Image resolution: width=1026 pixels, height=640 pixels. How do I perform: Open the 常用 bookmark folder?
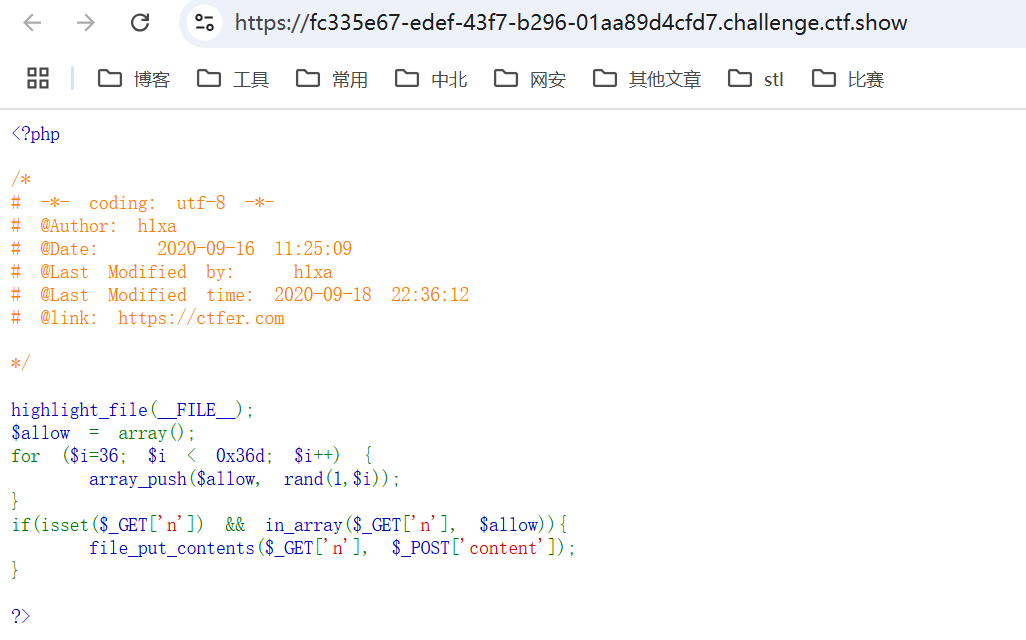click(x=332, y=79)
